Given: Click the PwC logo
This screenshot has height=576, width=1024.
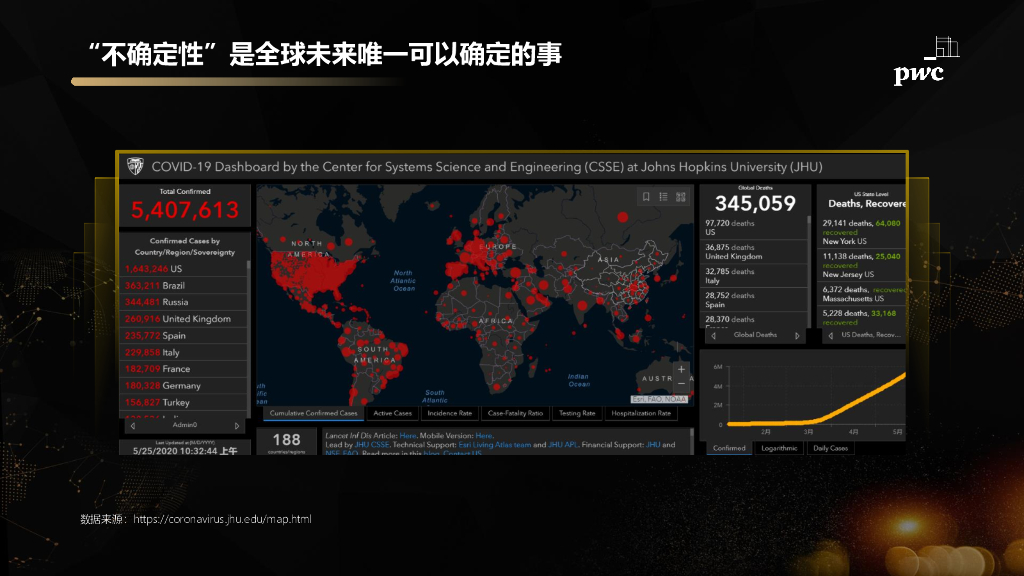Looking at the screenshot, I should (926, 61).
